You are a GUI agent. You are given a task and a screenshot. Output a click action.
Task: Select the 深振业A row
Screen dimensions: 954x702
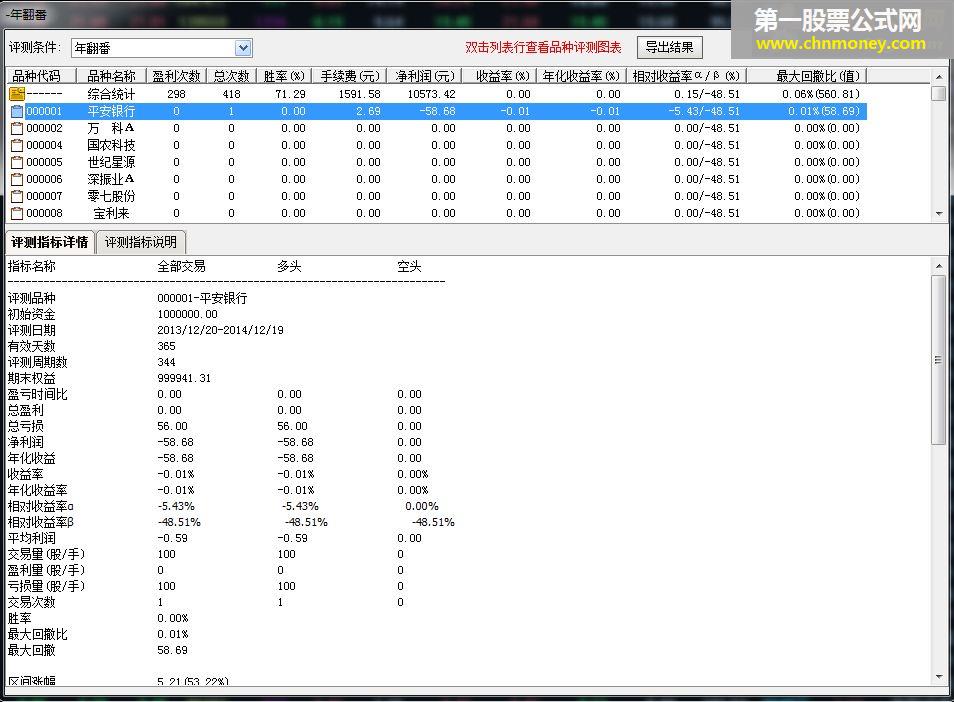(x=436, y=179)
